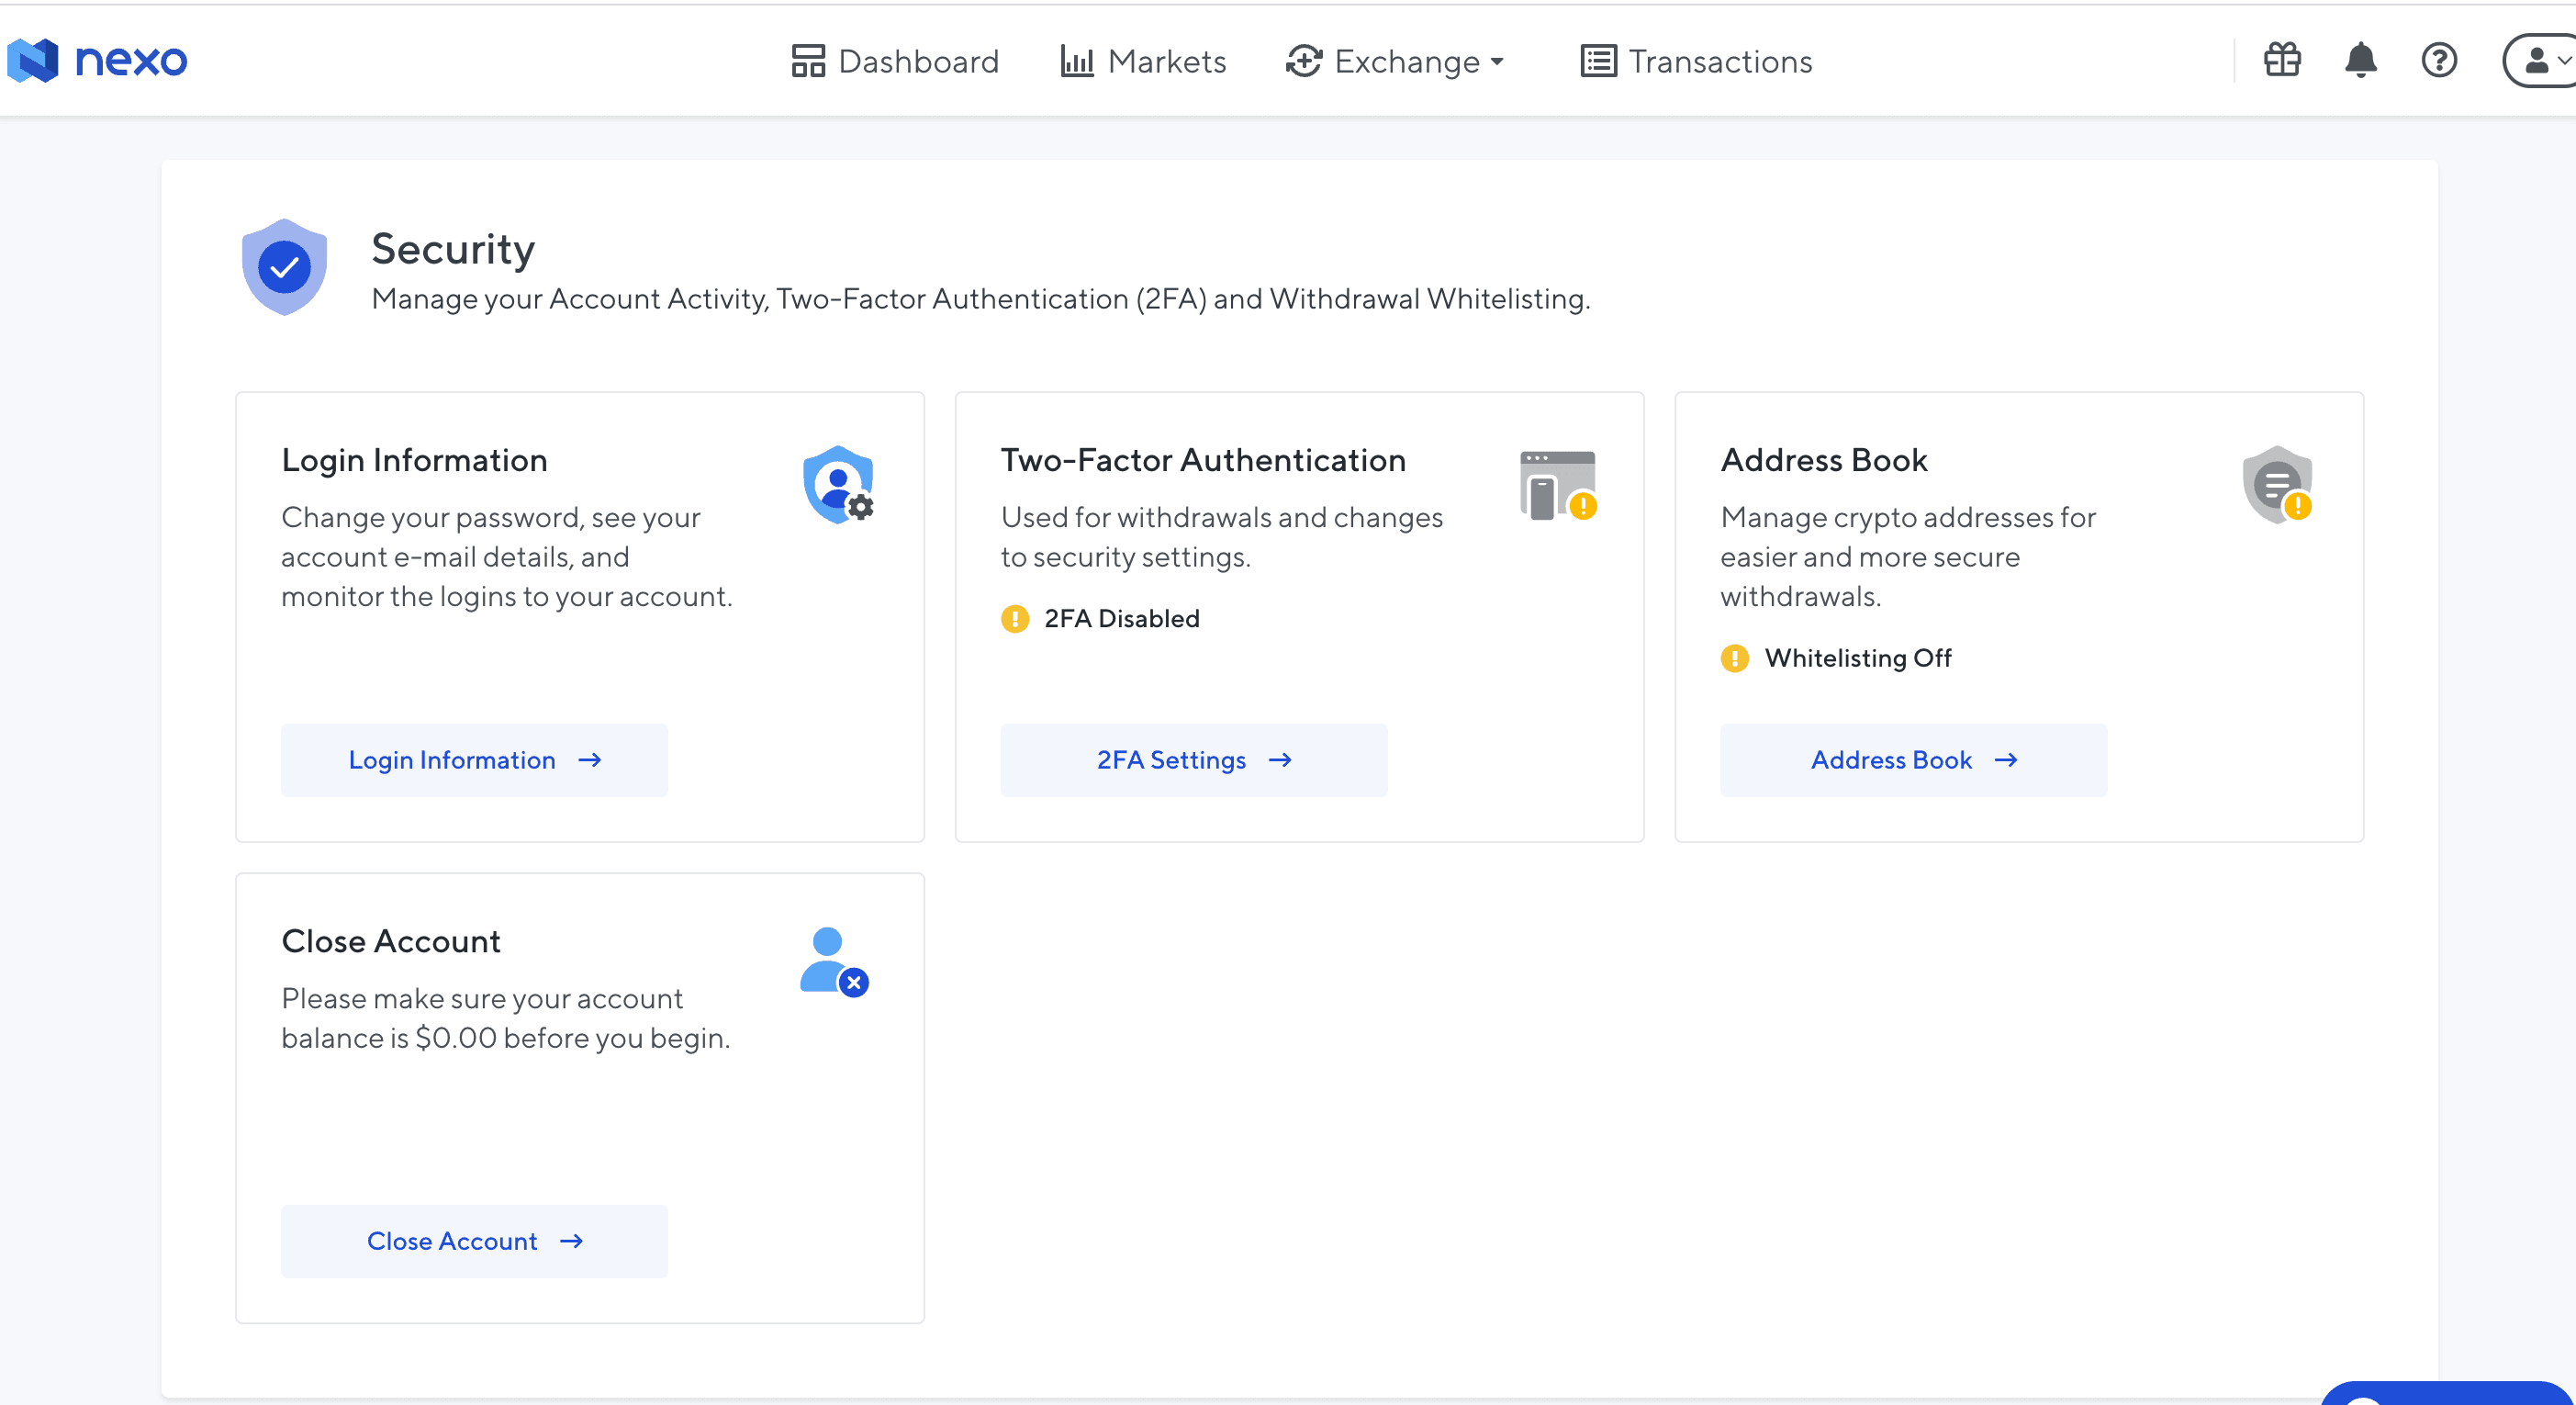Open the Markets page
2576x1405 pixels.
tap(1143, 62)
